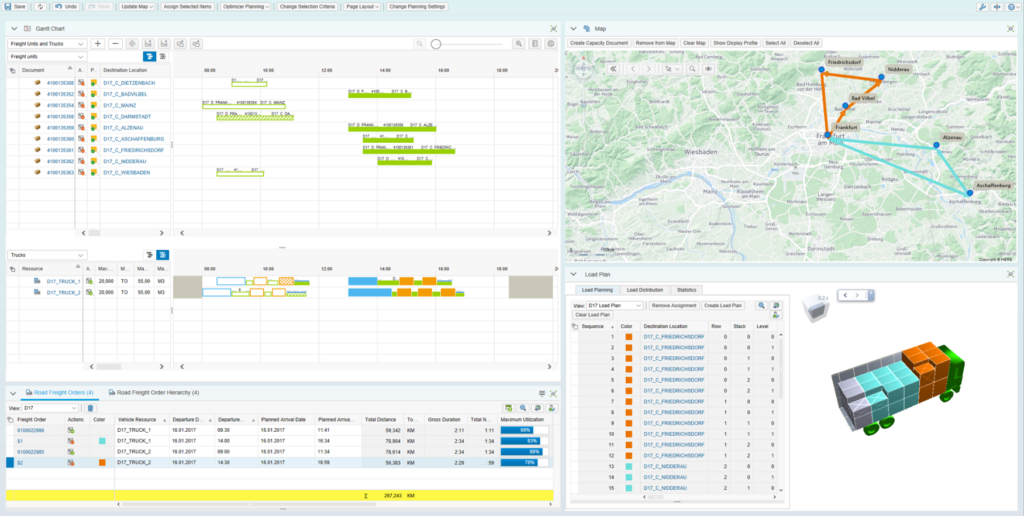The image size is (1024, 516).
Task: Open the 4100135308 document link
Action: [x=61, y=81]
